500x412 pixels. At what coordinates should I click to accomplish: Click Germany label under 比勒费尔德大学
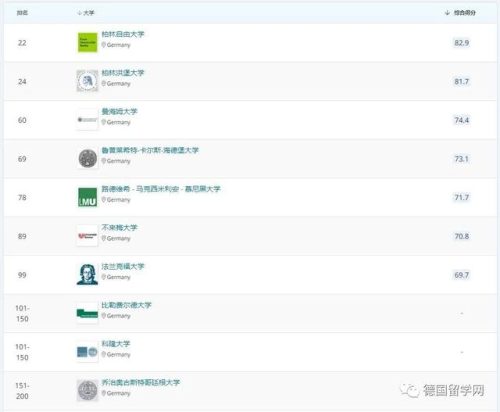(x=118, y=316)
